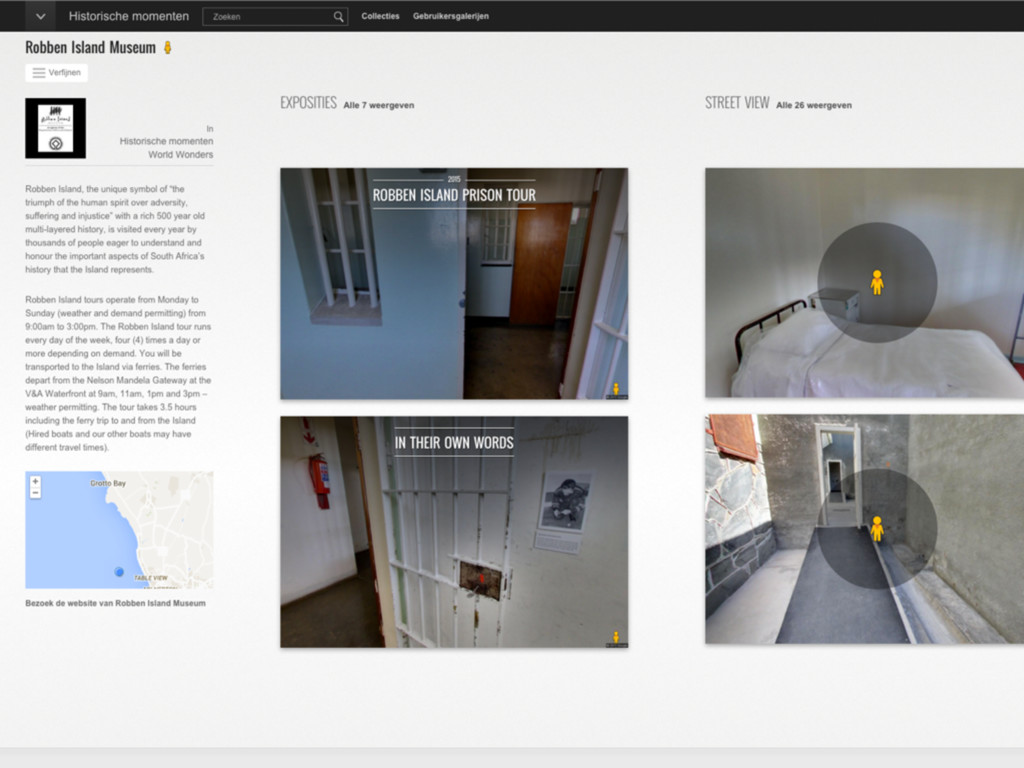Open the Historische momenten home title
The image size is (1024, 768).
(129, 16)
